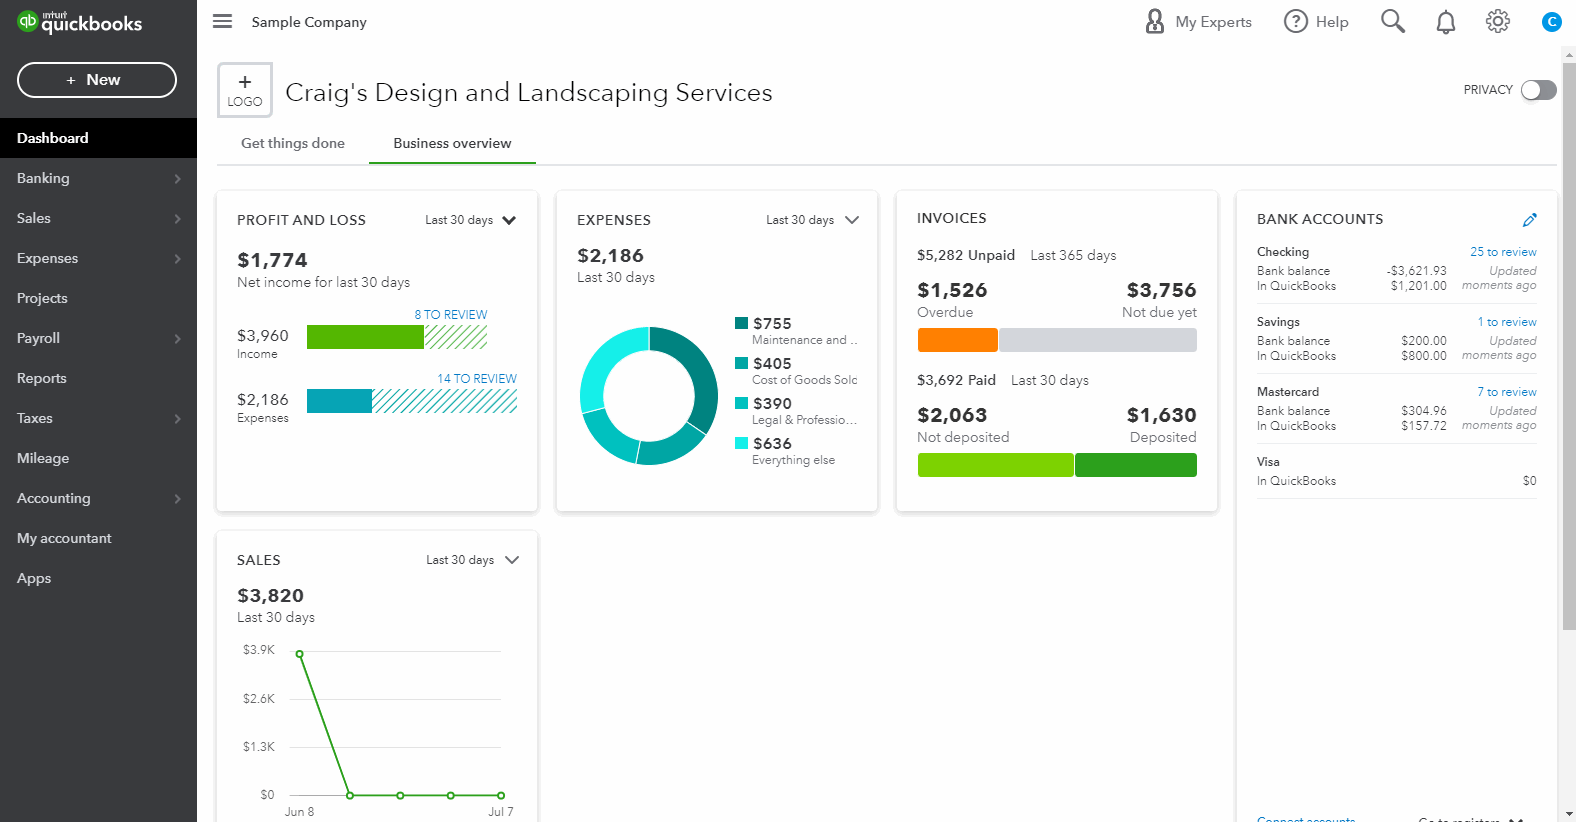The width and height of the screenshot is (1576, 822).
Task: Expand the Banking submenu chevron
Action: pyautogui.click(x=177, y=178)
